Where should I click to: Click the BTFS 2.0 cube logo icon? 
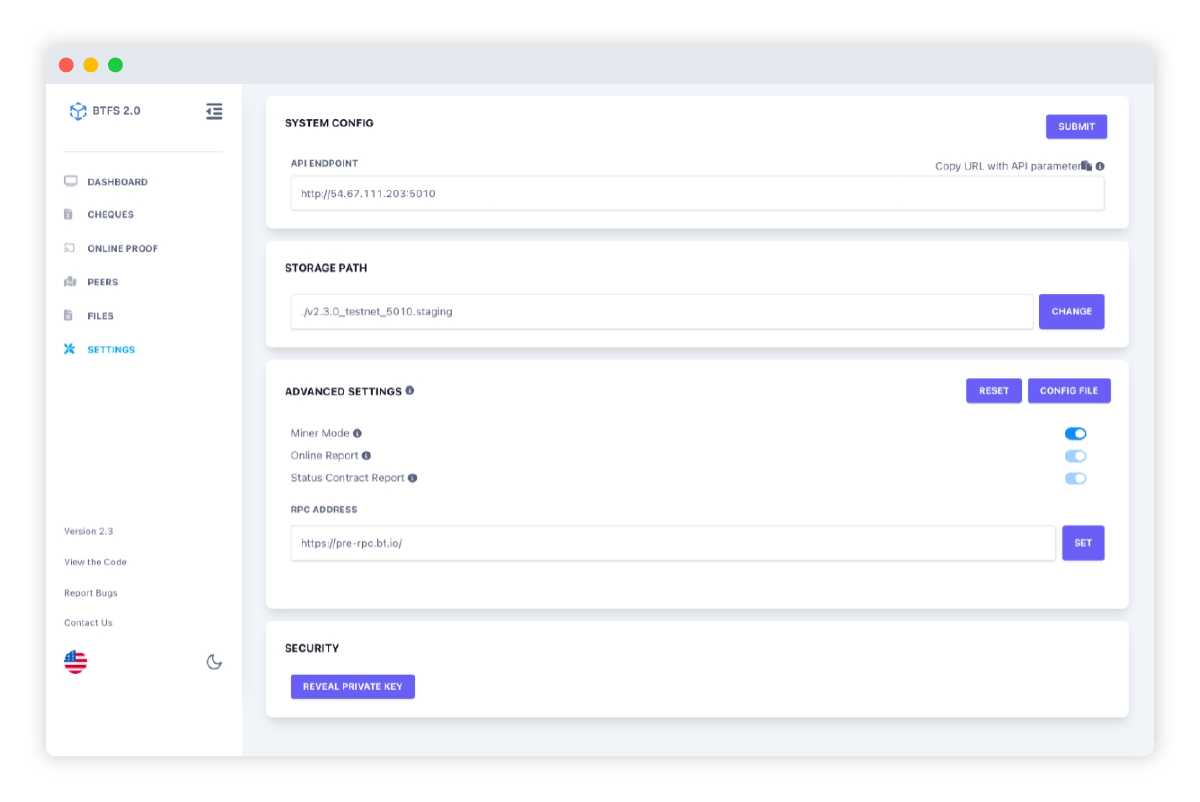(x=78, y=111)
